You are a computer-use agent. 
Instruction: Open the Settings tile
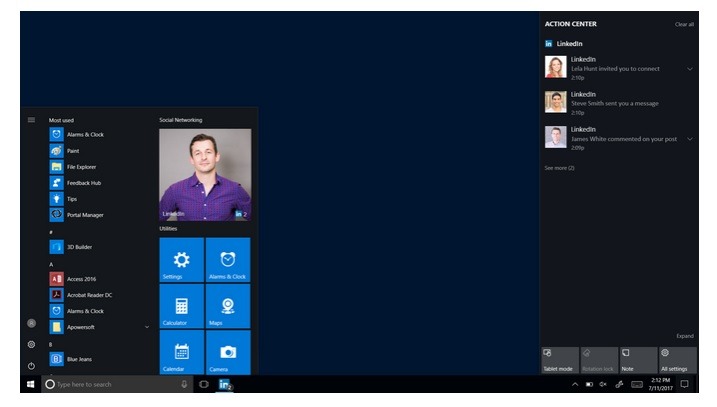coord(182,260)
